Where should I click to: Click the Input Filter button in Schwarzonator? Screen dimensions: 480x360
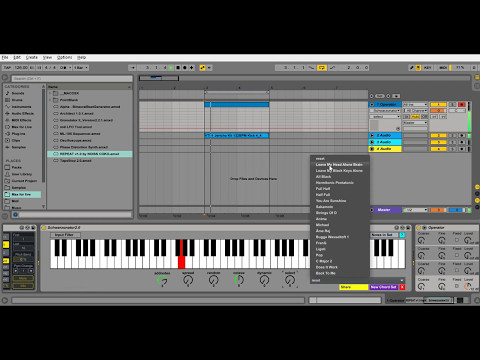(64, 235)
